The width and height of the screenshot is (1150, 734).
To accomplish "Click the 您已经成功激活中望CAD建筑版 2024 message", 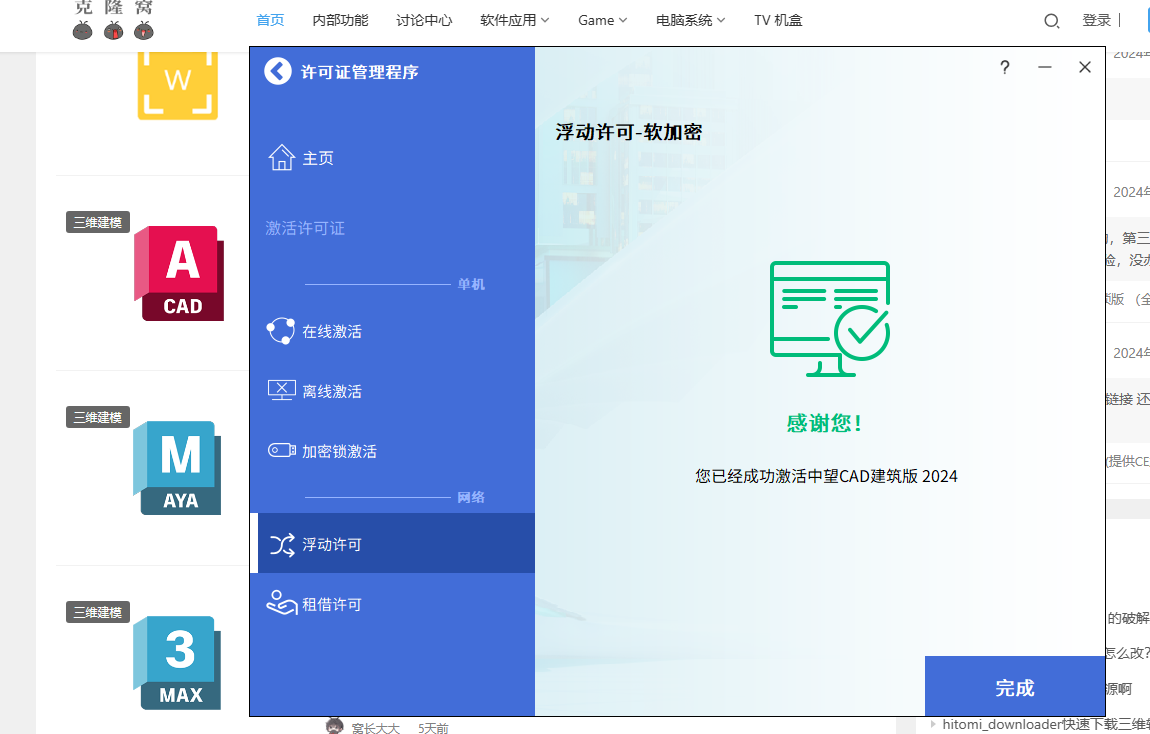I will click(x=827, y=476).
